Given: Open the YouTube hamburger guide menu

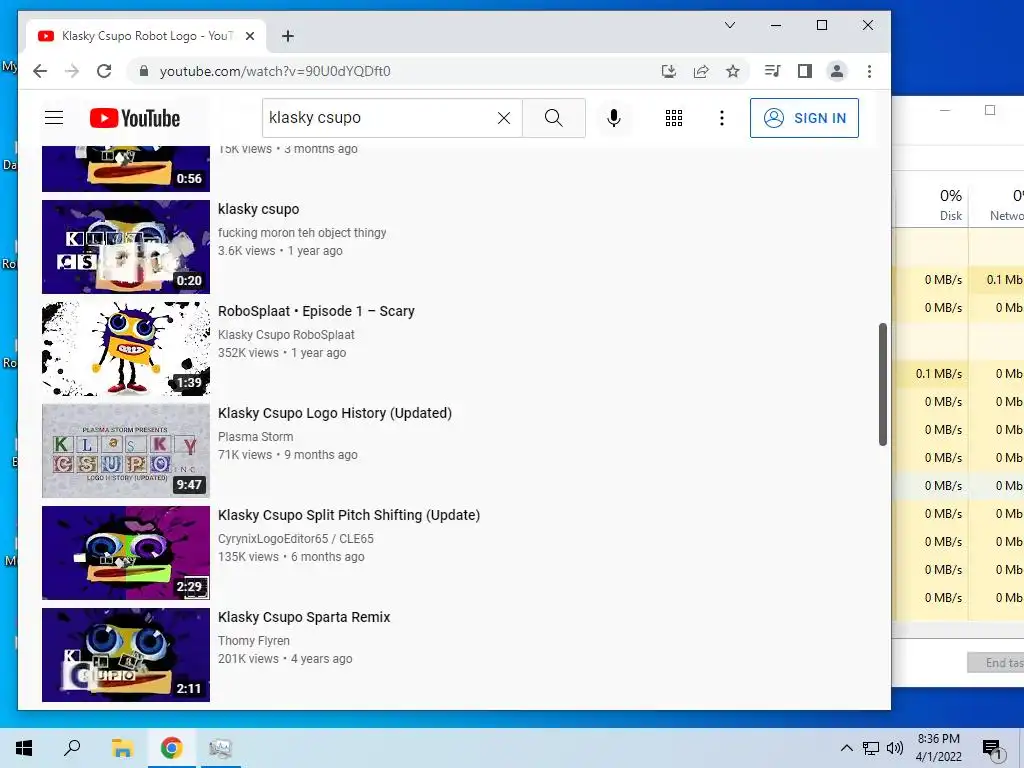Looking at the screenshot, I should point(54,118).
